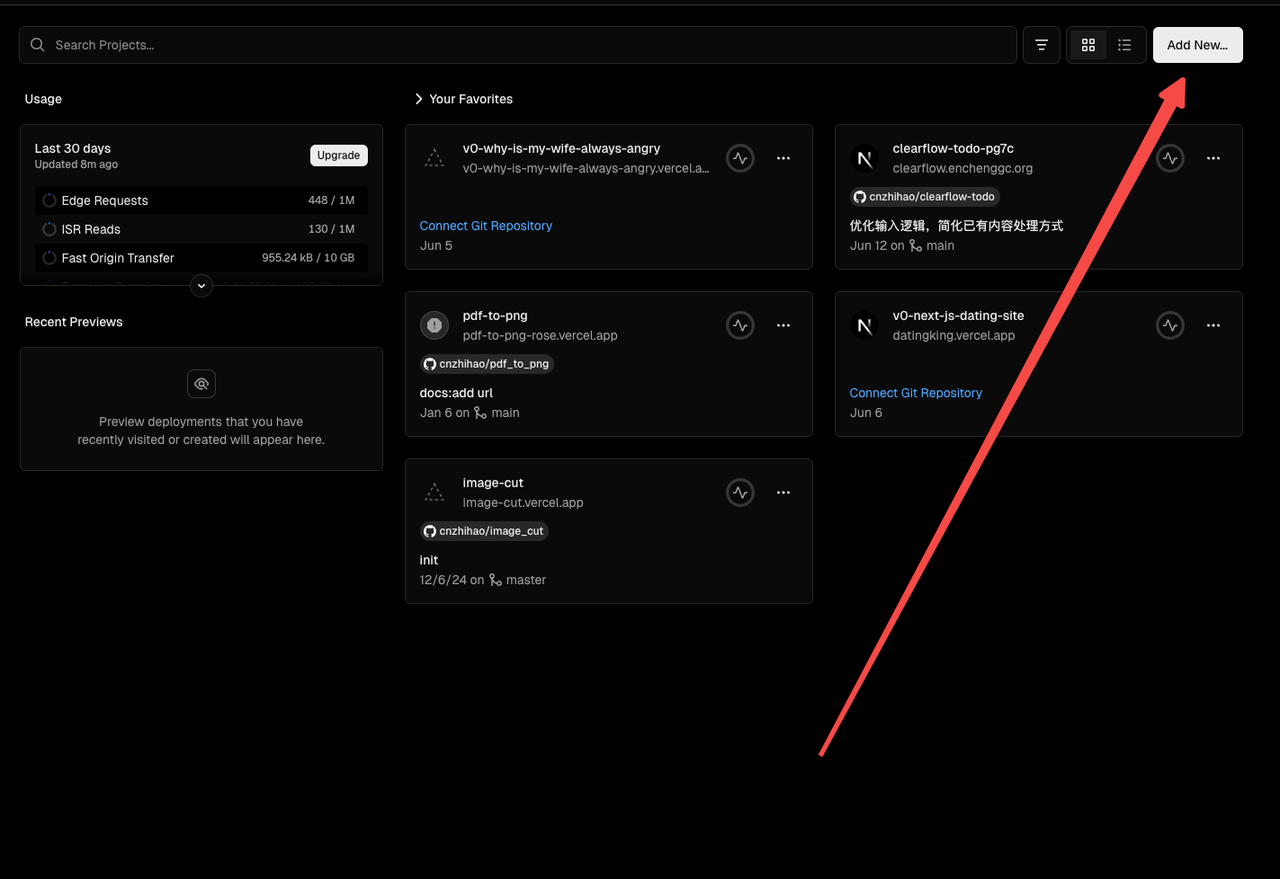The height and width of the screenshot is (879, 1280).
Task: Click the filter icon beside the search bar
Action: [x=1041, y=45]
